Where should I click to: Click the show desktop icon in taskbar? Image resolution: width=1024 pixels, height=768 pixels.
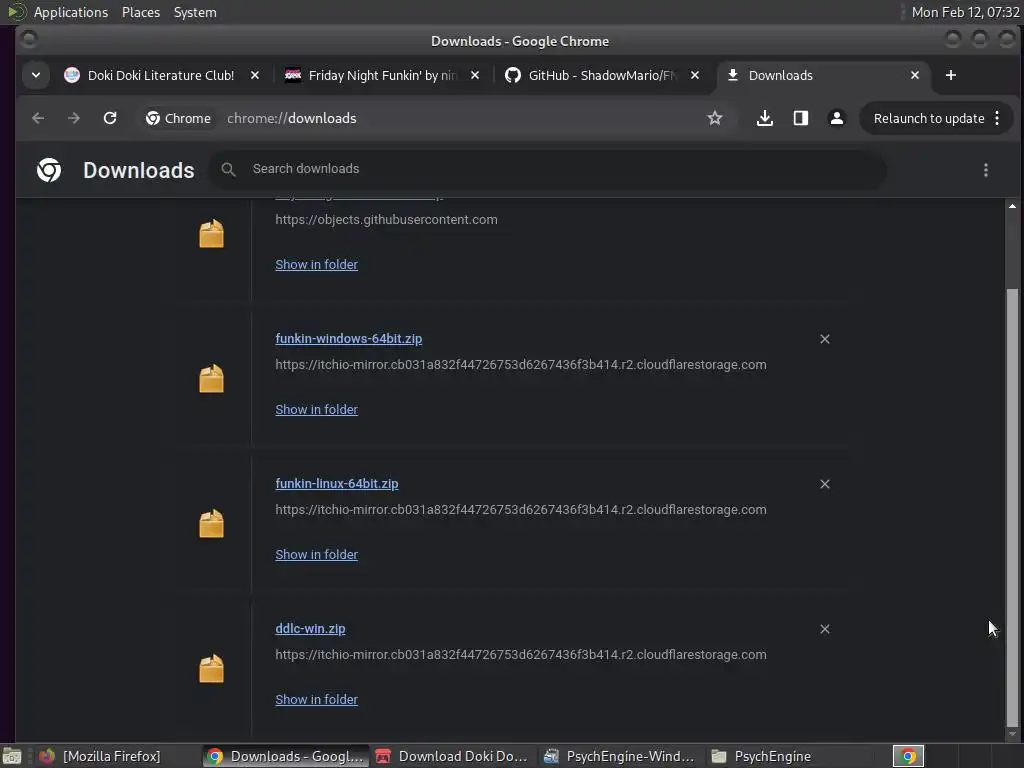click(12, 756)
